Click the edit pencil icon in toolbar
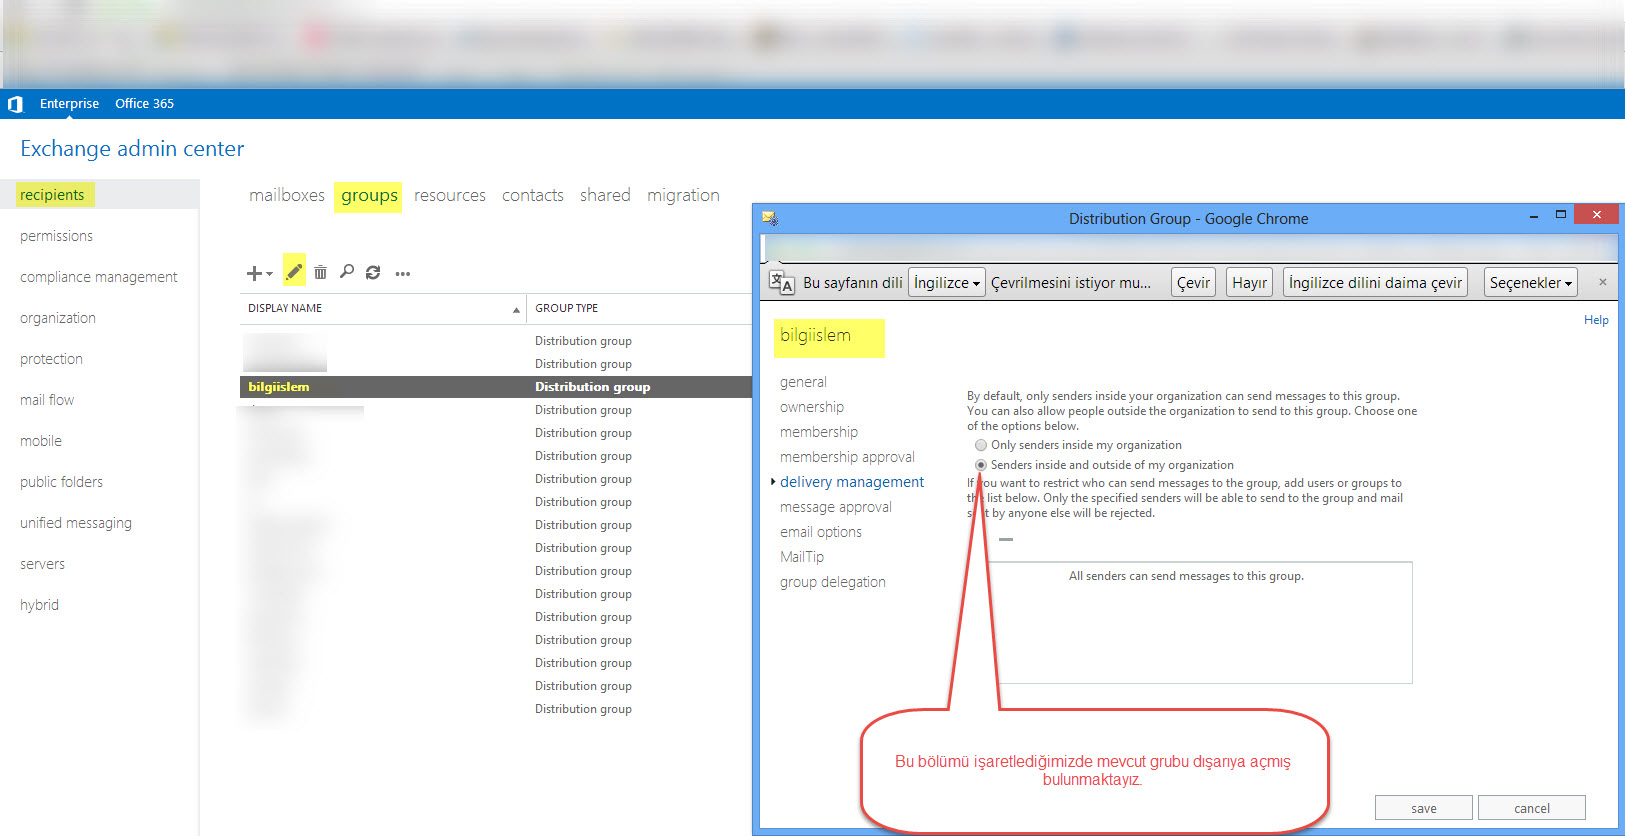This screenshot has height=836, width=1625. (x=294, y=272)
